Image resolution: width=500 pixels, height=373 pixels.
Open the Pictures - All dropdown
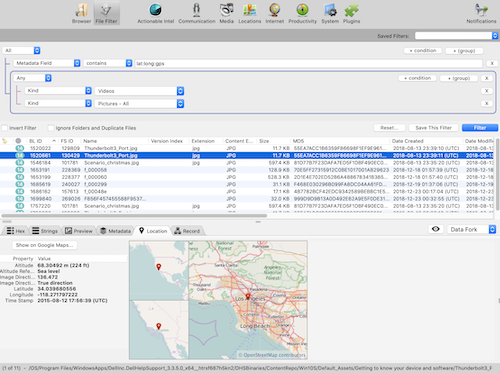point(139,104)
